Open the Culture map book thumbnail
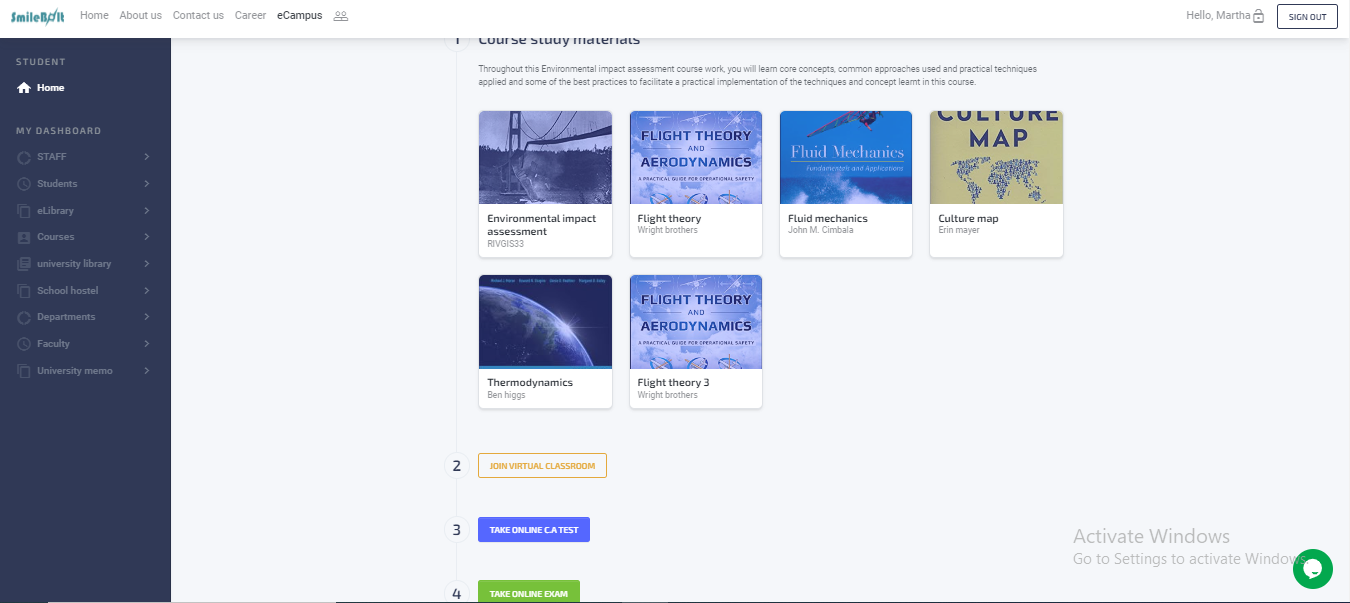The image size is (1350, 603). (x=996, y=158)
